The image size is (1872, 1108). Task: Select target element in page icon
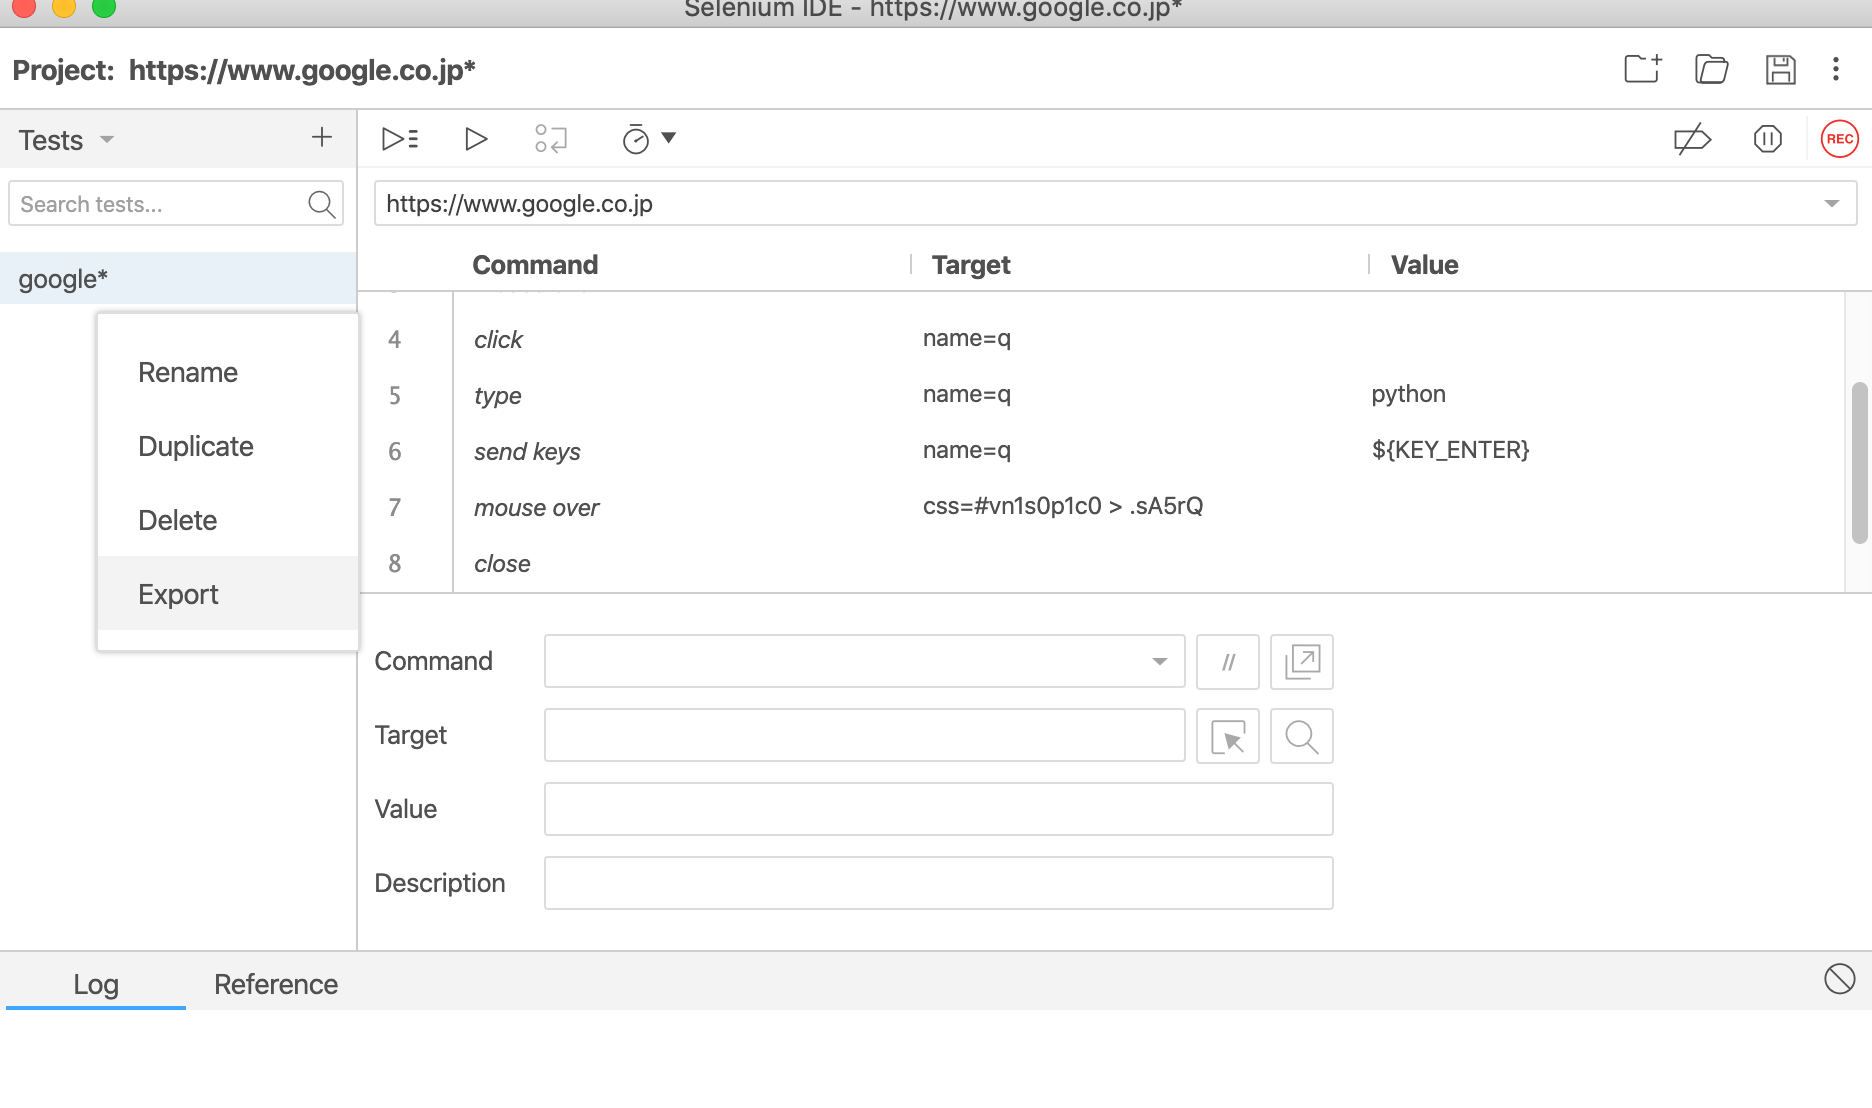point(1228,736)
